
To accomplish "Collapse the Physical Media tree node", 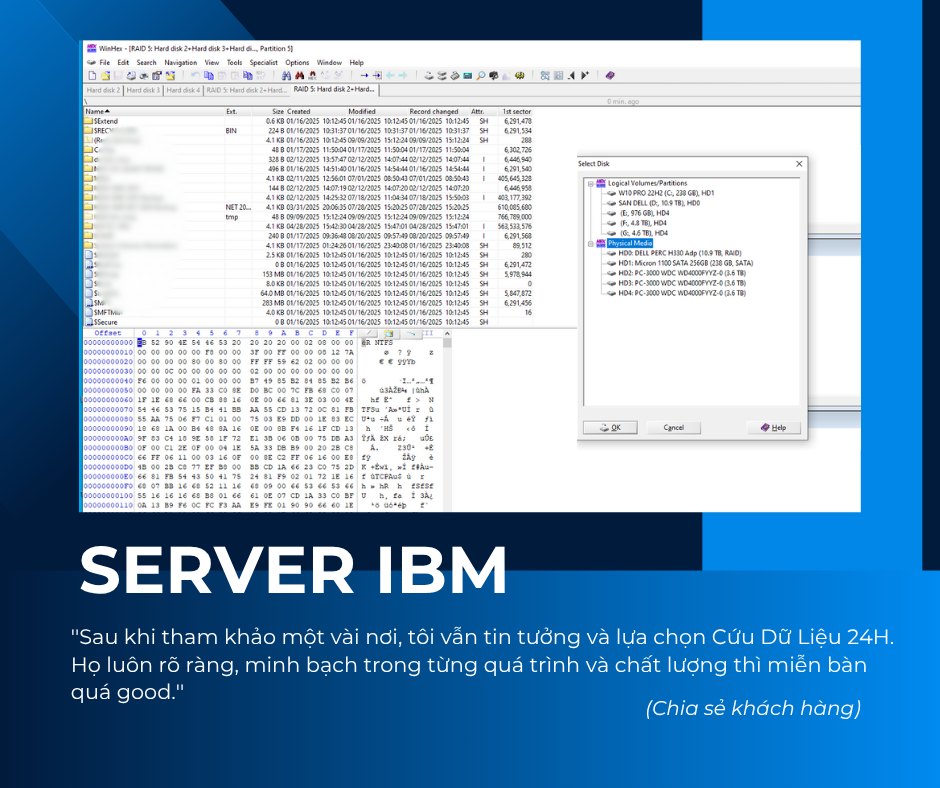I will click(590, 243).
